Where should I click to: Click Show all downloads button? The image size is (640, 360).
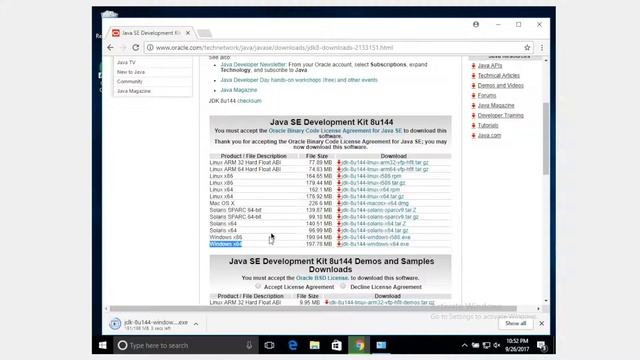point(516,323)
